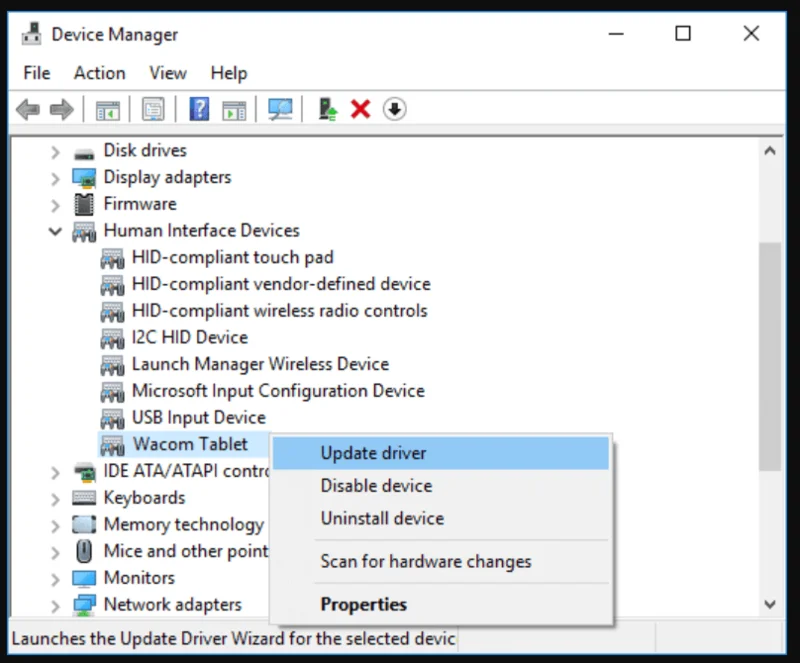Screen dimensions: 800x663
Task: Select the Firmware label
Action: [x=140, y=204]
